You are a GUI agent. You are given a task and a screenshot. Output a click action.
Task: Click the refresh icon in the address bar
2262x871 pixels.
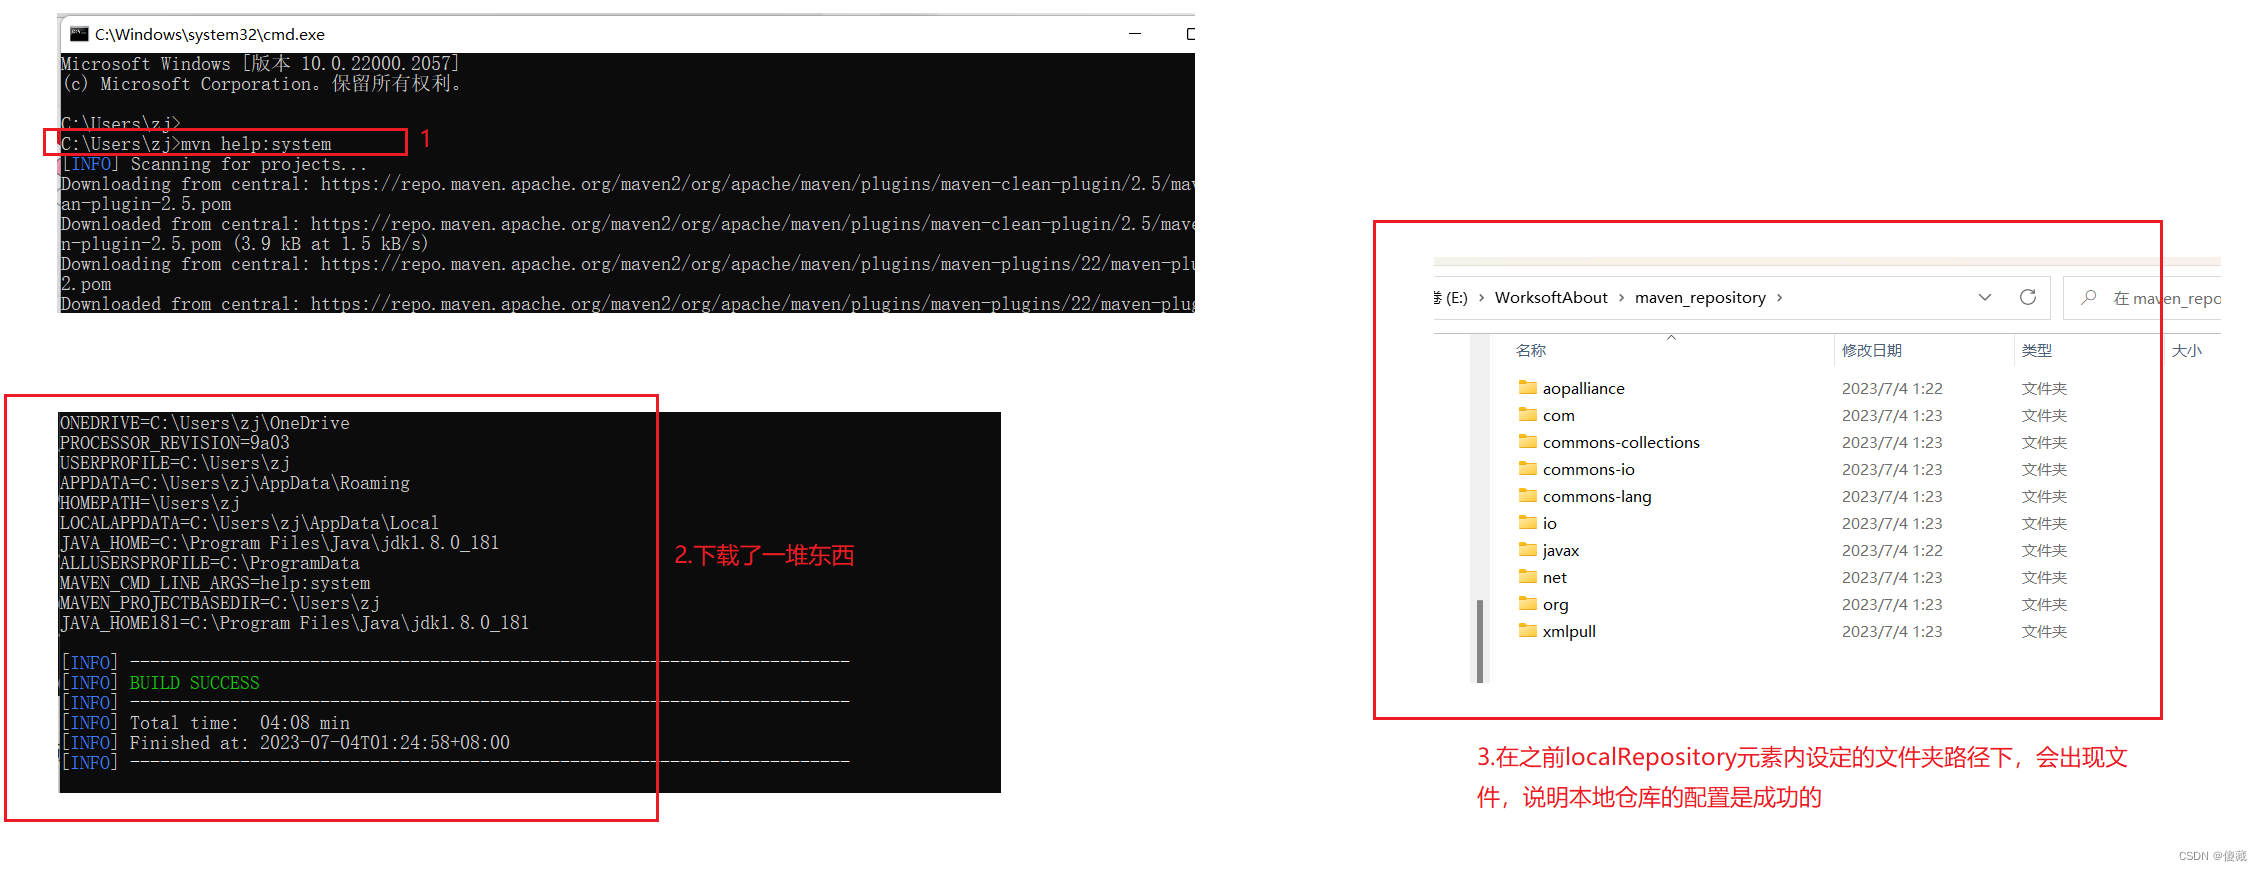pyautogui.click(x=2028, y=297)
